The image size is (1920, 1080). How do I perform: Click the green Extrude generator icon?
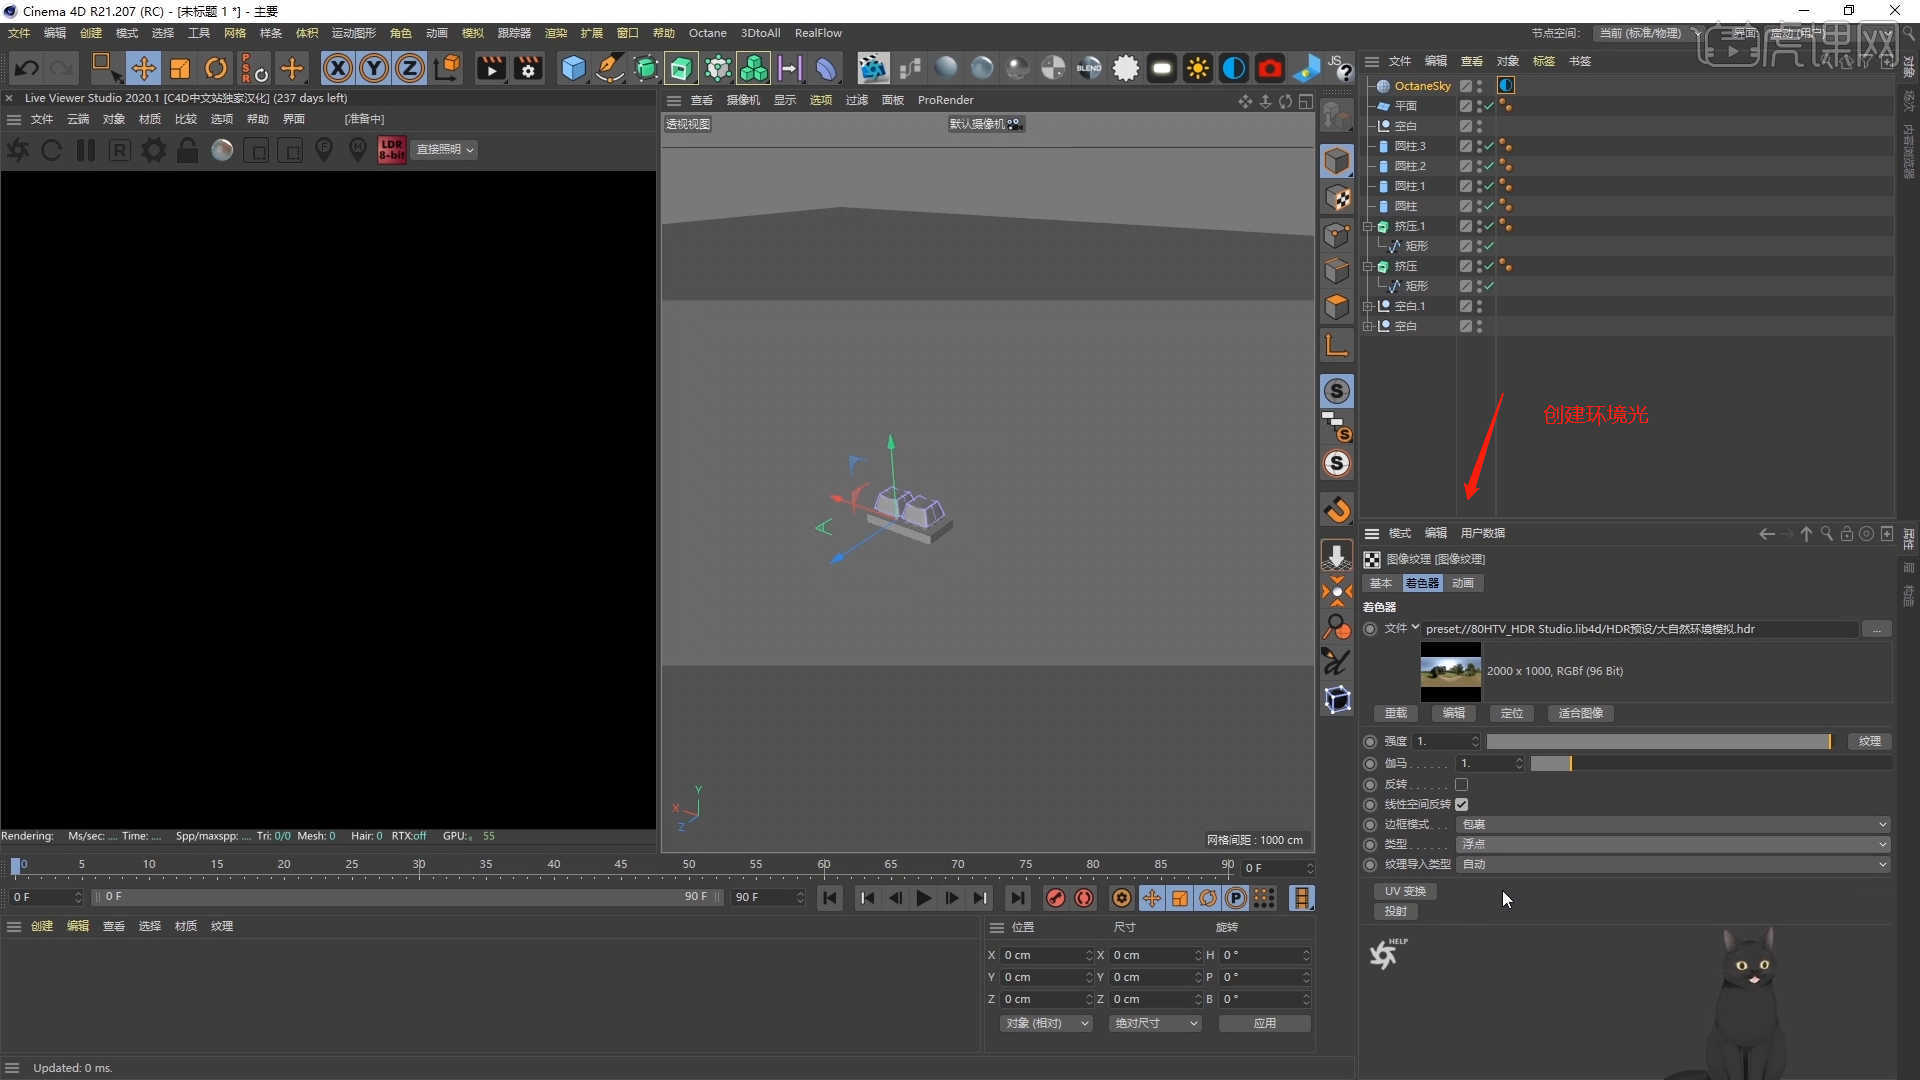click(681, 68)
